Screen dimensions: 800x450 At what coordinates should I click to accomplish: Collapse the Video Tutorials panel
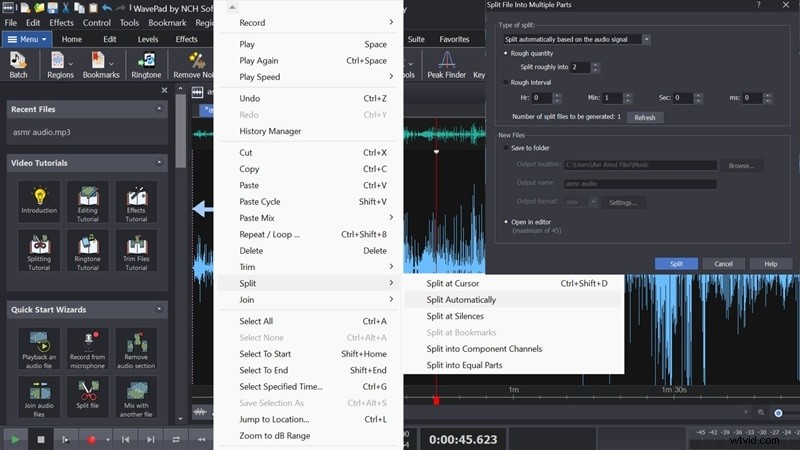(x=159, y=162)
